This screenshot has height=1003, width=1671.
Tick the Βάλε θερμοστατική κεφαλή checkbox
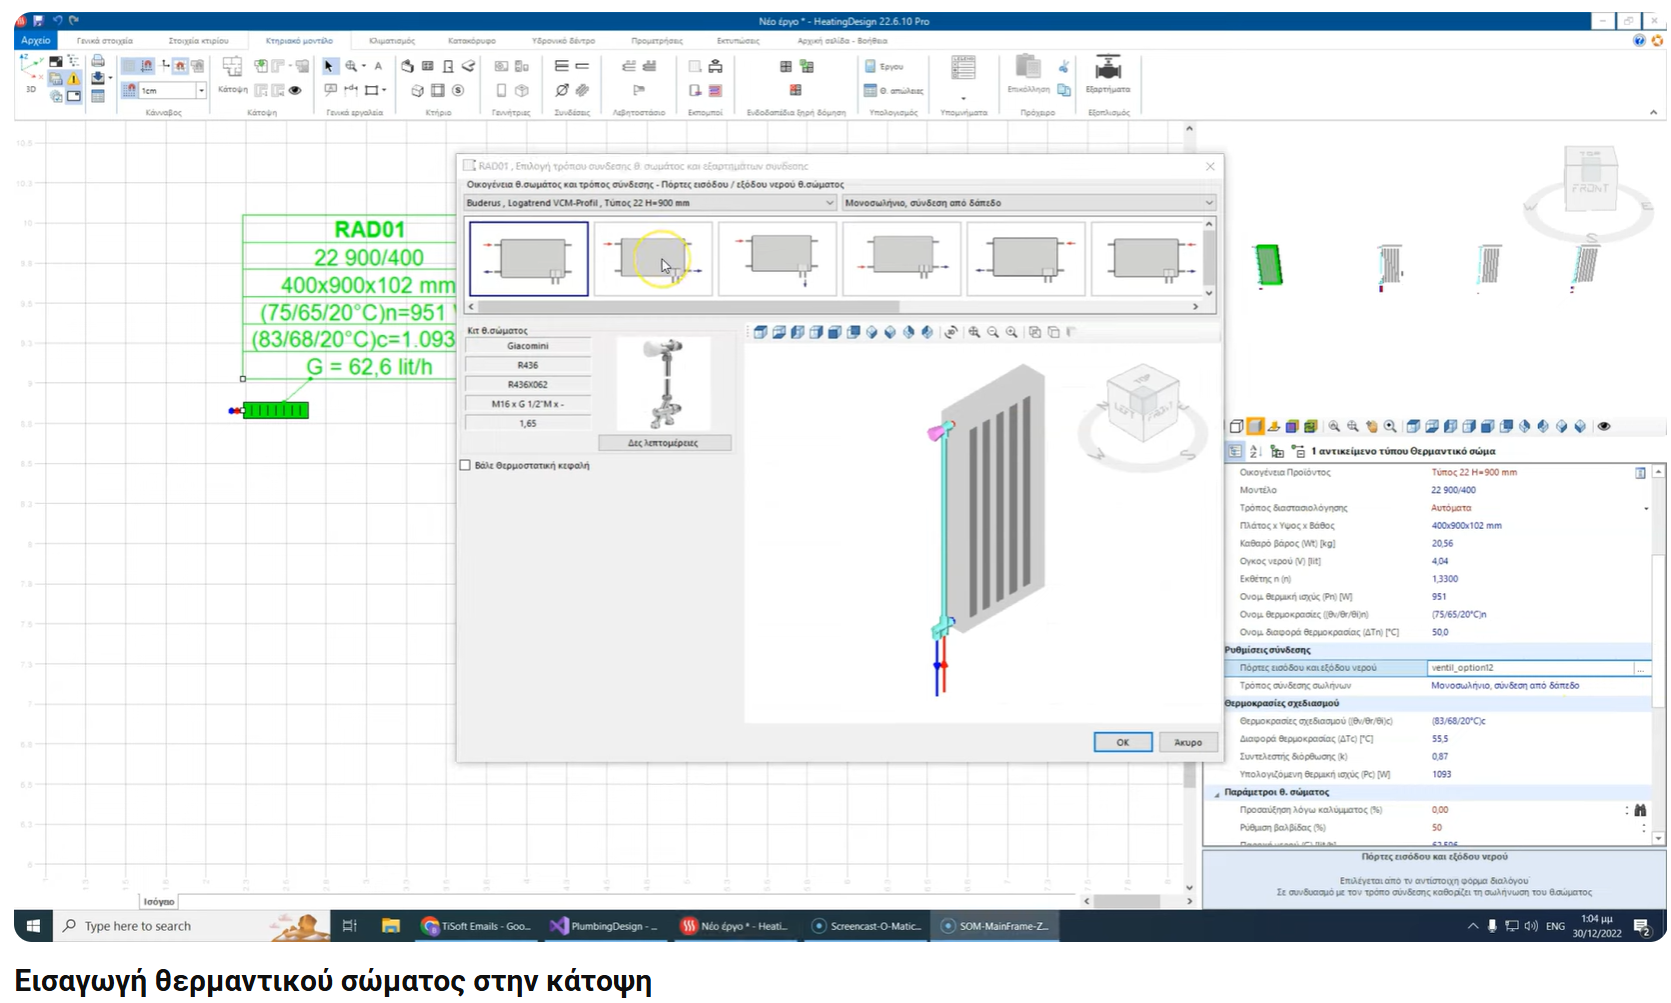(x=465, y=465)
